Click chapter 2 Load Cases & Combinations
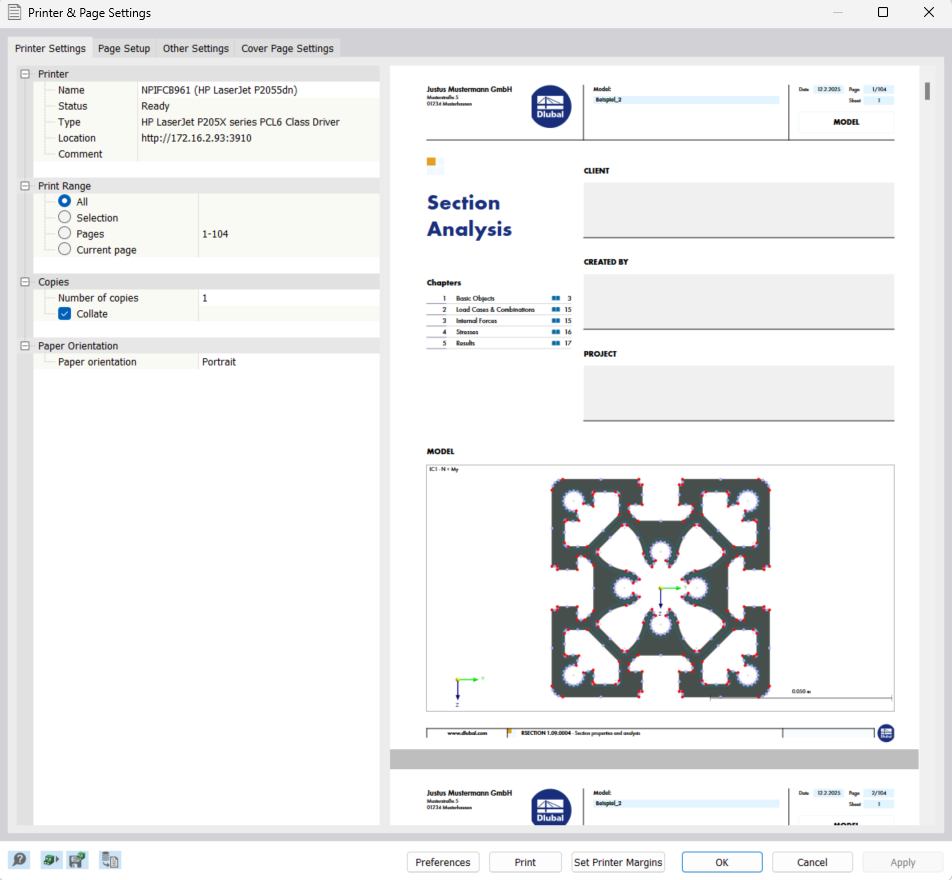The image size is (952, 880). coord(498,309)
